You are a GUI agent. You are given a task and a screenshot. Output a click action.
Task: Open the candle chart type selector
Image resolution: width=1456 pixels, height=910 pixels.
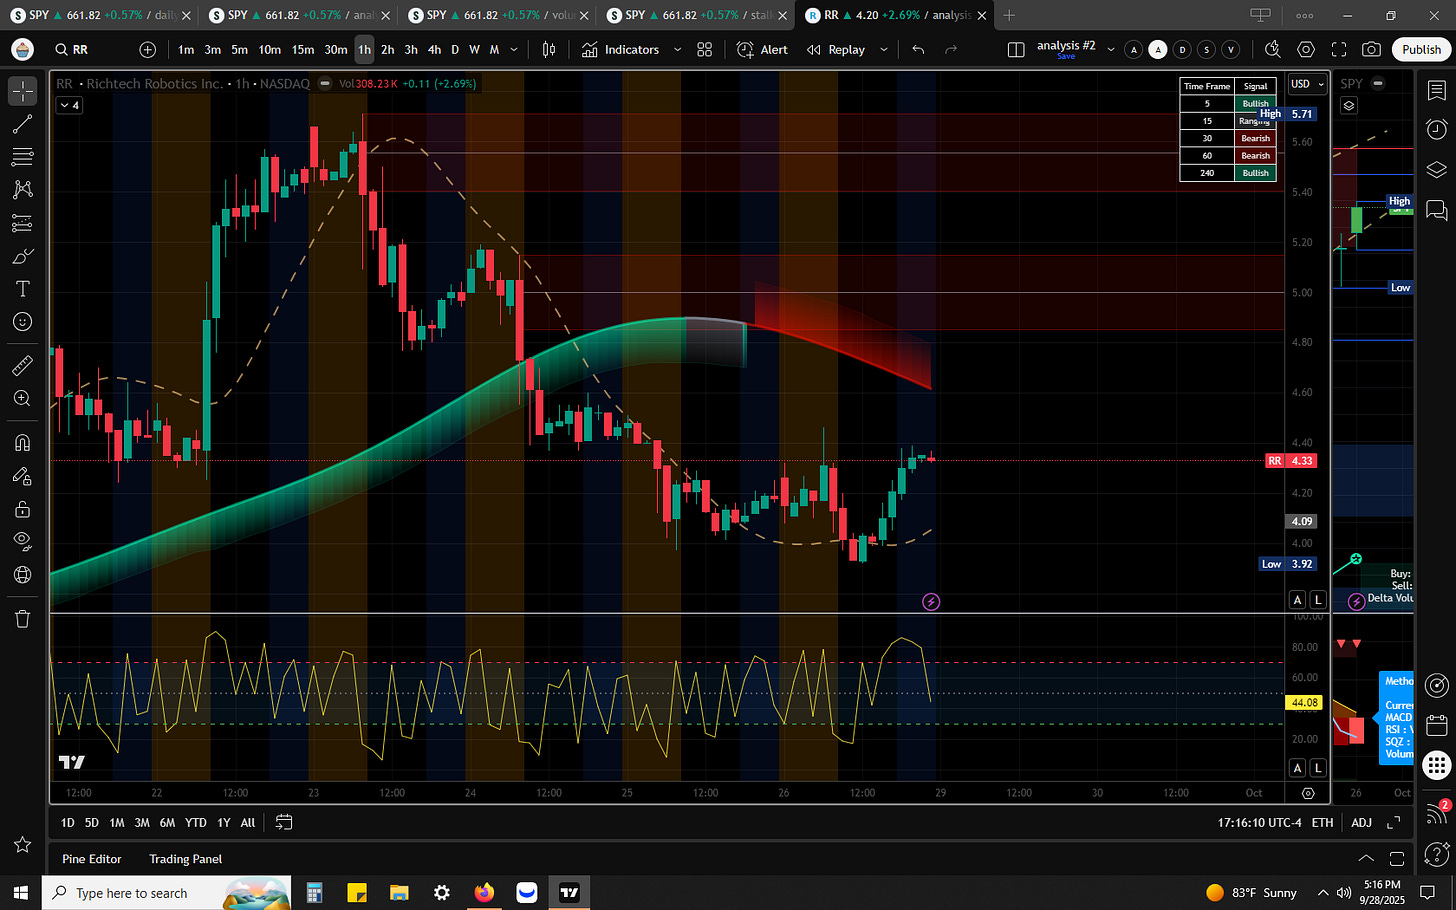pyautogui.click(x=549, y=49)
